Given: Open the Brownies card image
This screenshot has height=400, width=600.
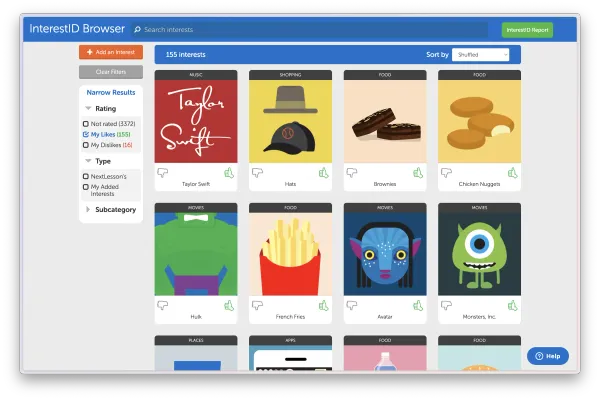Looking at the screenshot, I should (x=385, y=121).
